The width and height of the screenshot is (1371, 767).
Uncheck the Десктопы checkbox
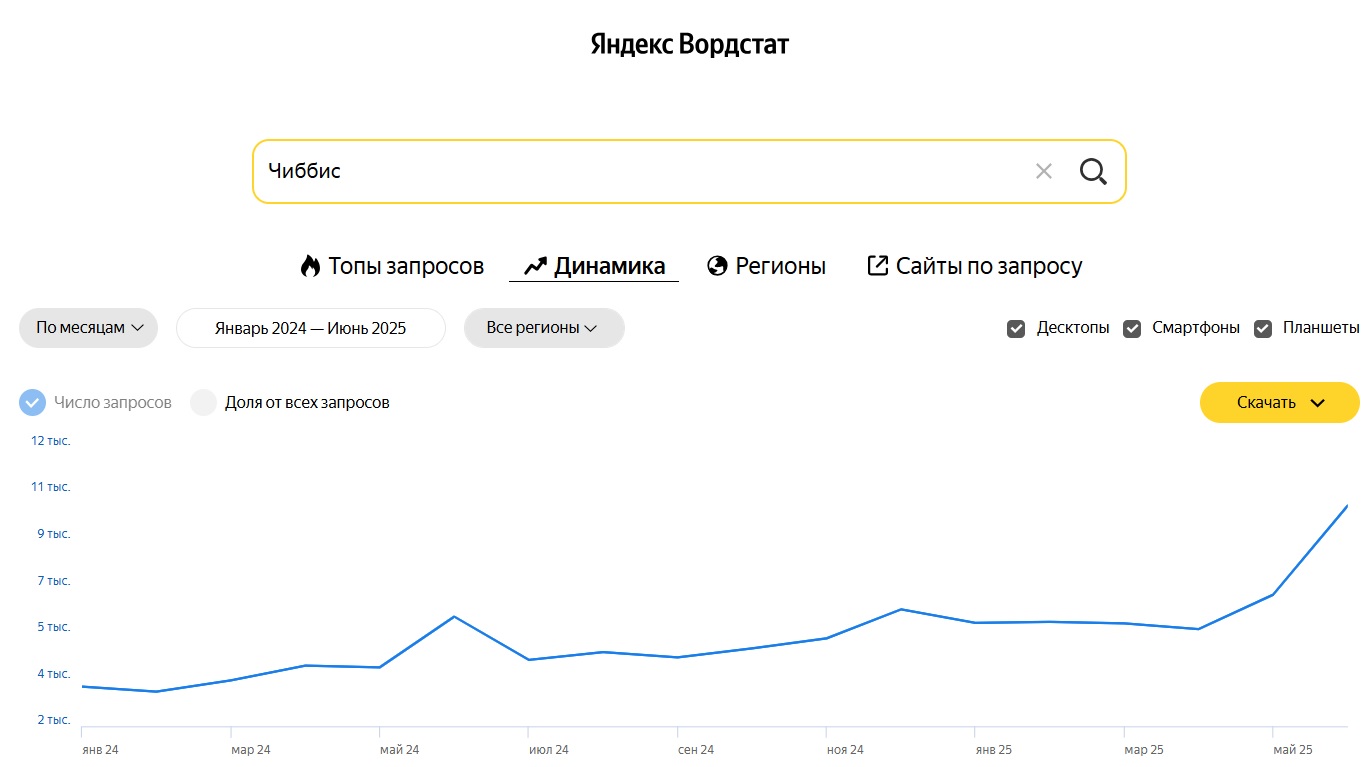[x=1016, y=328]
